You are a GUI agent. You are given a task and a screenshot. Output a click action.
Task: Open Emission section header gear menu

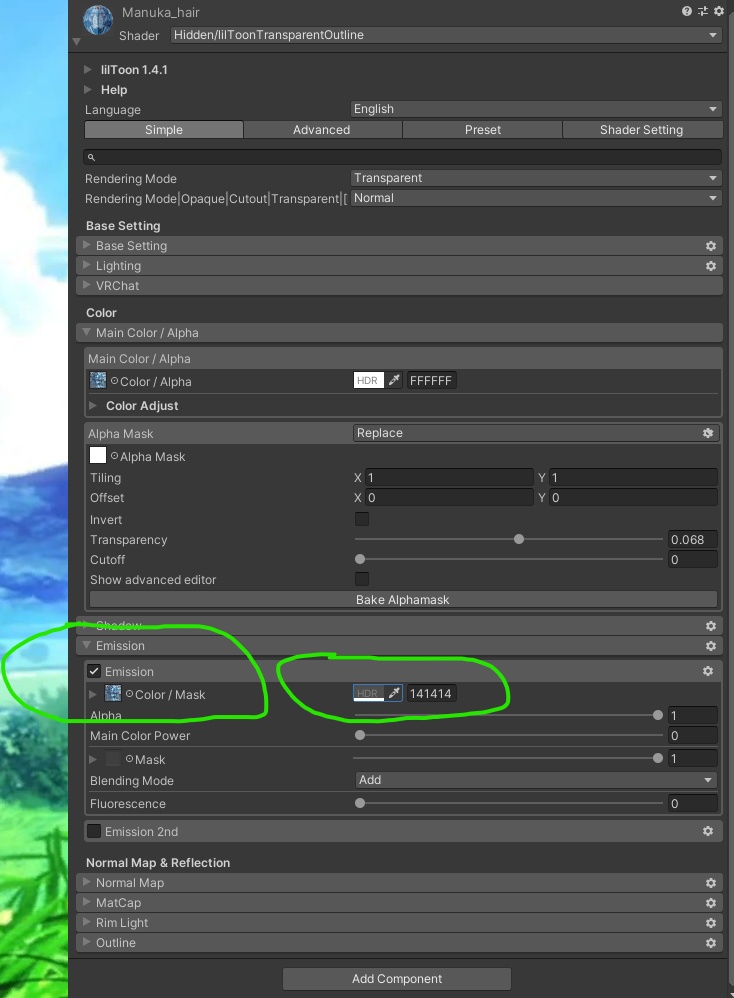click(x=711, y=646)
